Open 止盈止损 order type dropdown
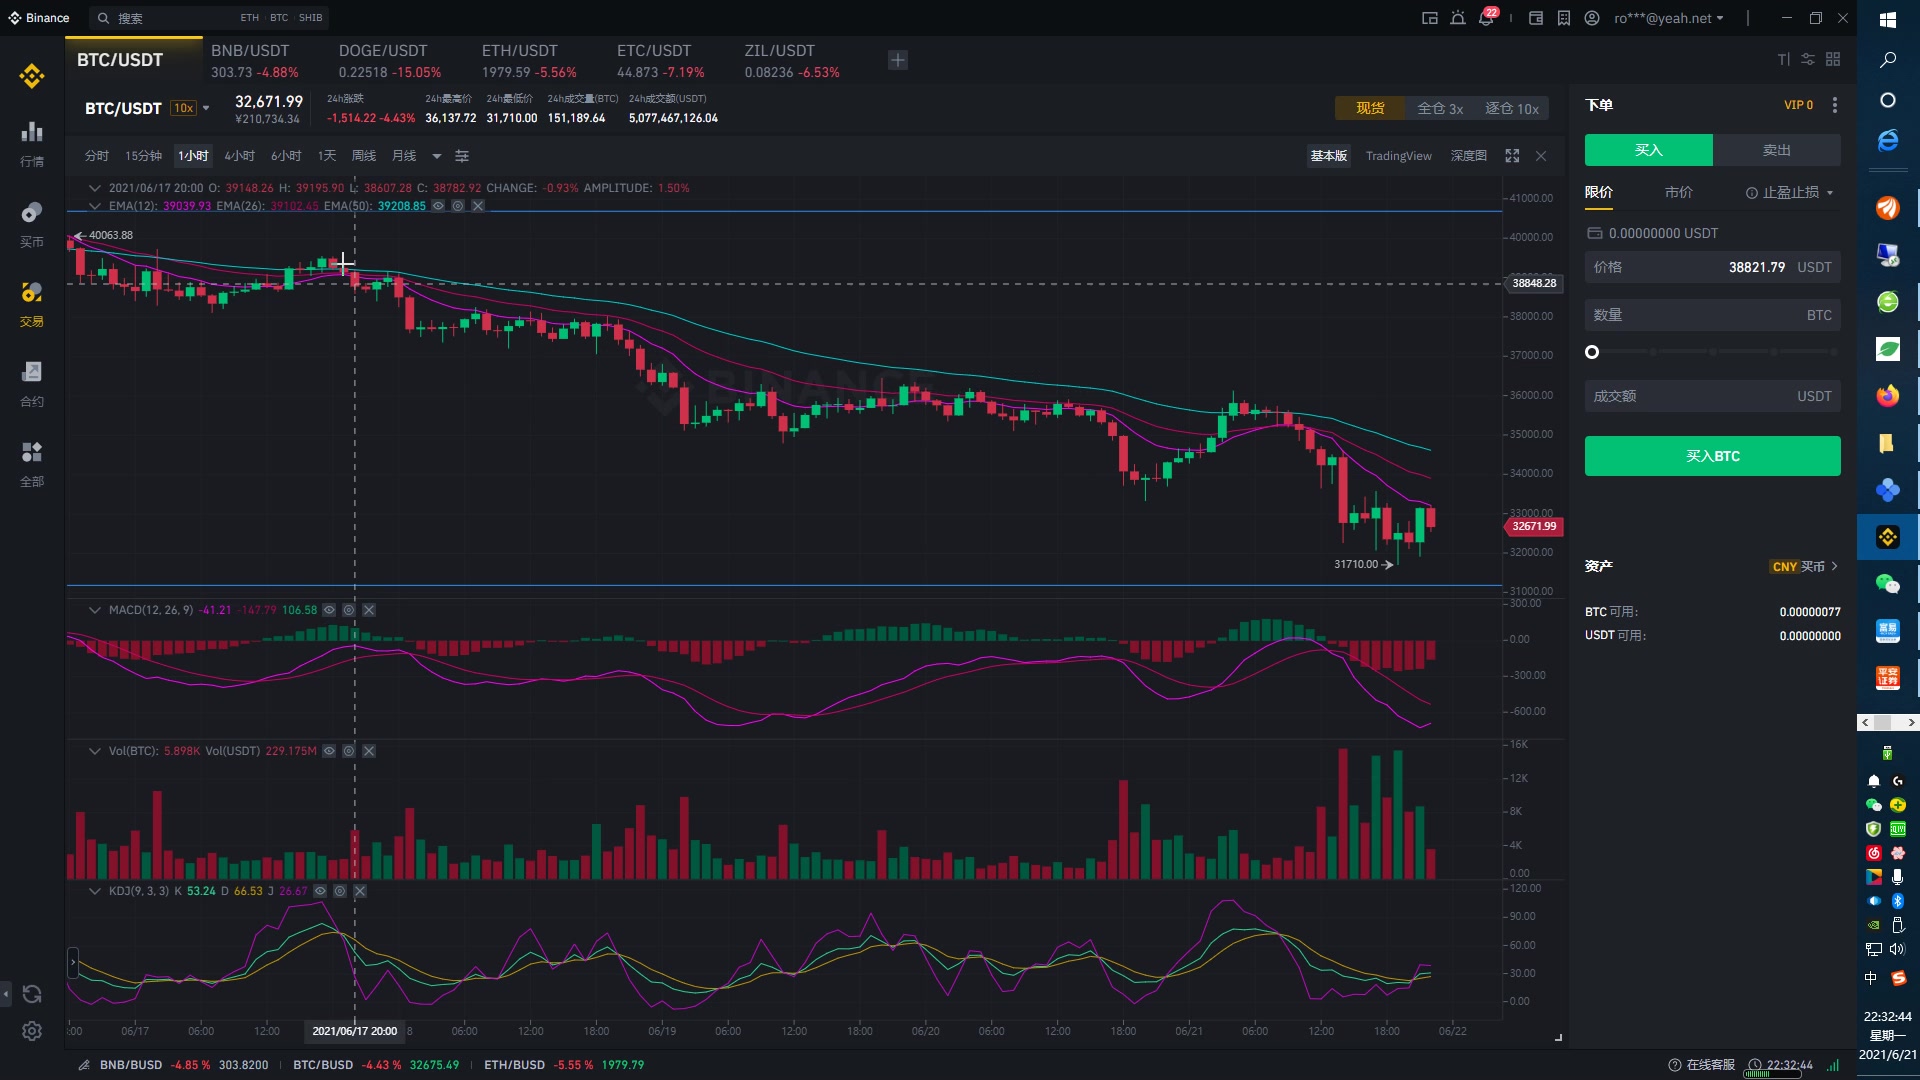 [x=1790, y=192]
